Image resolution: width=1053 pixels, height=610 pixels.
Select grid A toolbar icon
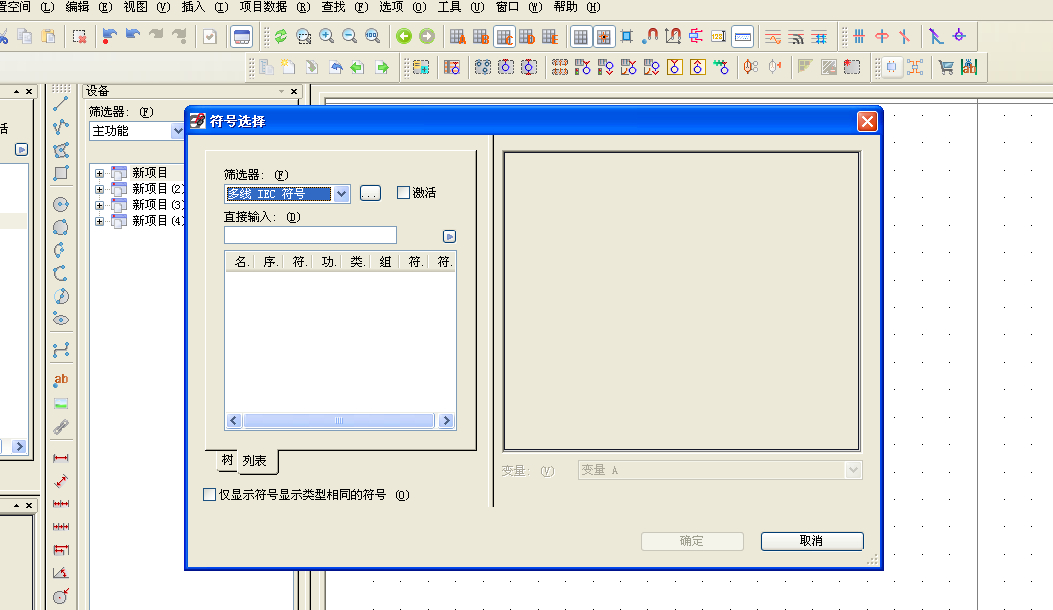tap(458, 36)
